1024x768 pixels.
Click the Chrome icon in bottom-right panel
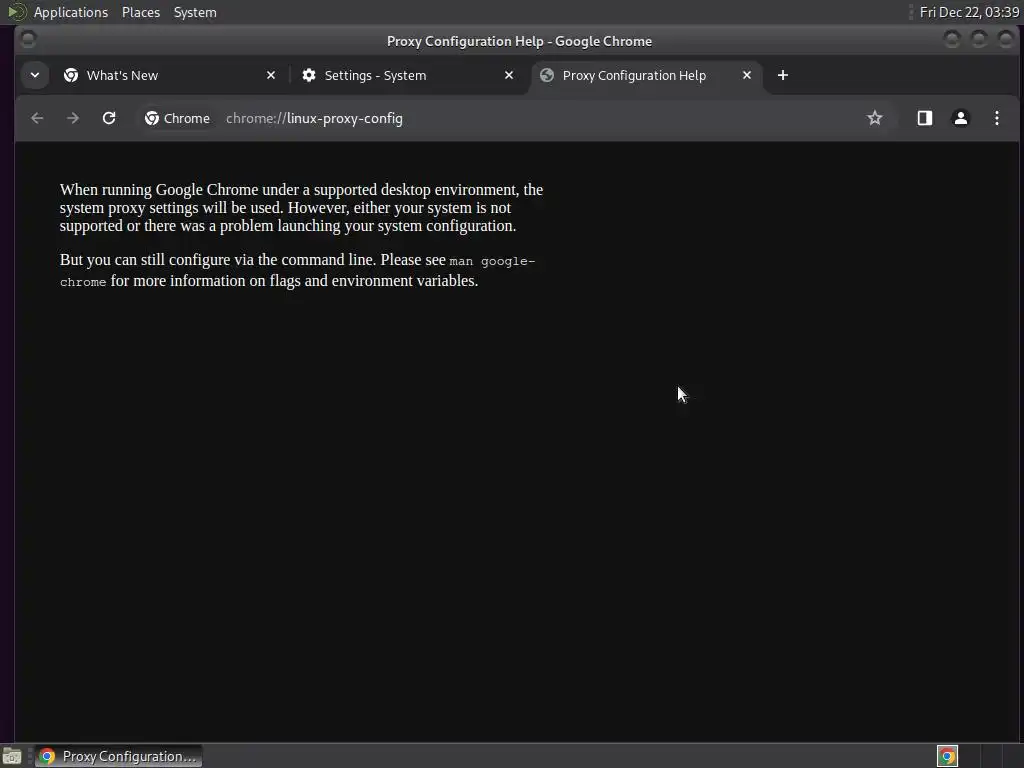click(x=947, y=756)
